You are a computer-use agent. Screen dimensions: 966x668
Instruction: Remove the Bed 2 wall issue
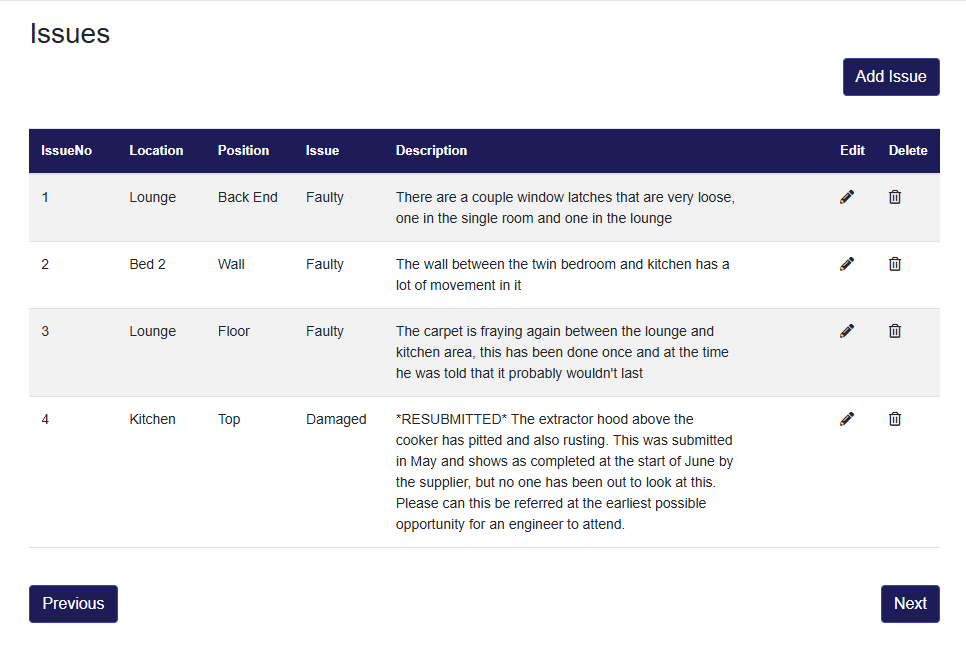[x=895, y=264]
